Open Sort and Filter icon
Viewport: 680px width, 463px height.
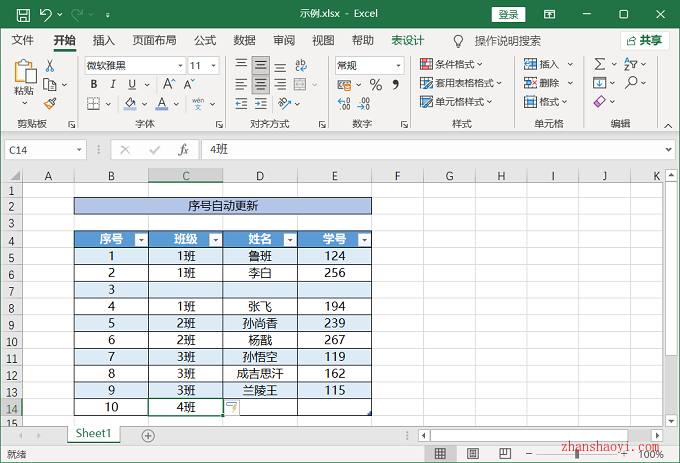coord(631,64)
